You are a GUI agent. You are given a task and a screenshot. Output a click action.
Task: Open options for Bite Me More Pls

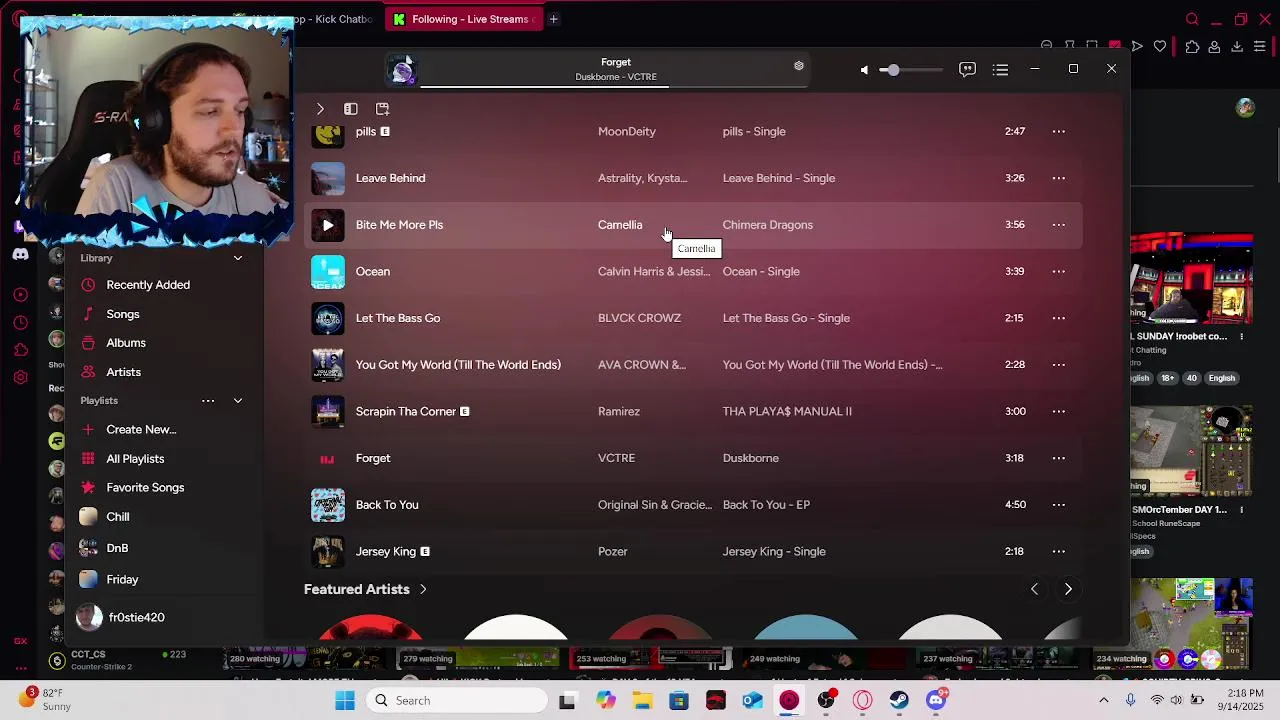click(x=1058, y=225)
